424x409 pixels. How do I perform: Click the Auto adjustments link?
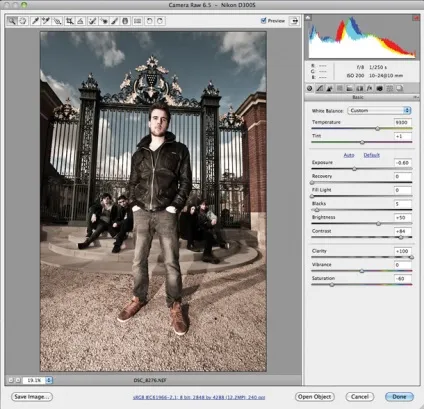[x=349, y=155]
